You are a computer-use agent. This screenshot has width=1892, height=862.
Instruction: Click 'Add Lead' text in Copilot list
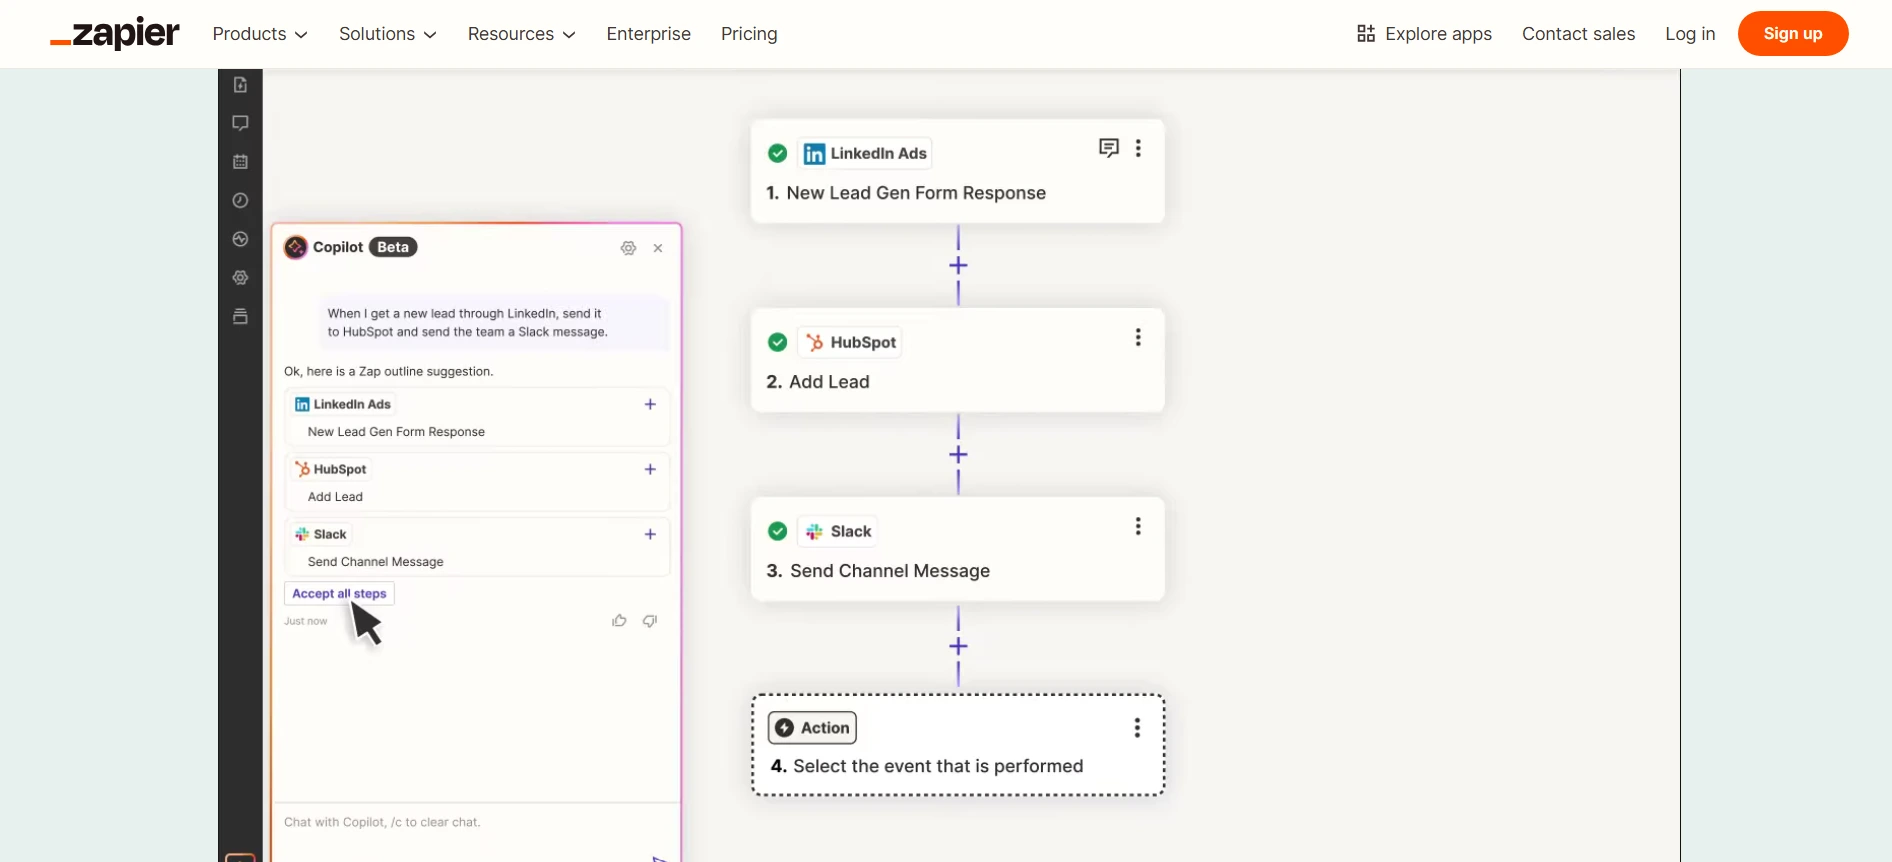(335, 497)
